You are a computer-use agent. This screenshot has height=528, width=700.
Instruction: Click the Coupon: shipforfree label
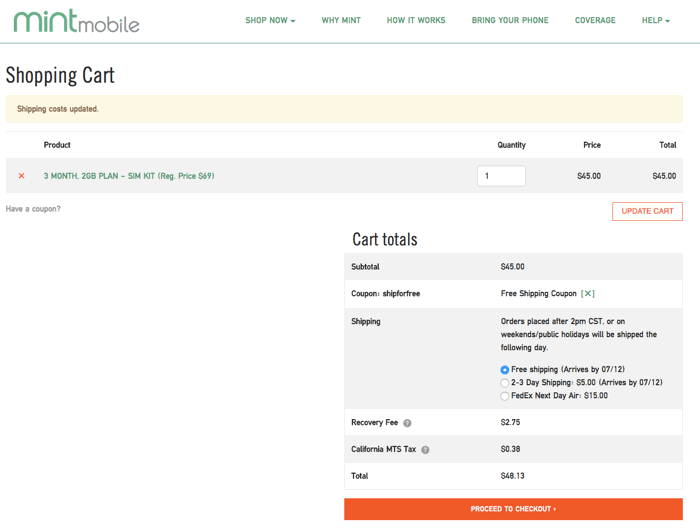[386, 293]
